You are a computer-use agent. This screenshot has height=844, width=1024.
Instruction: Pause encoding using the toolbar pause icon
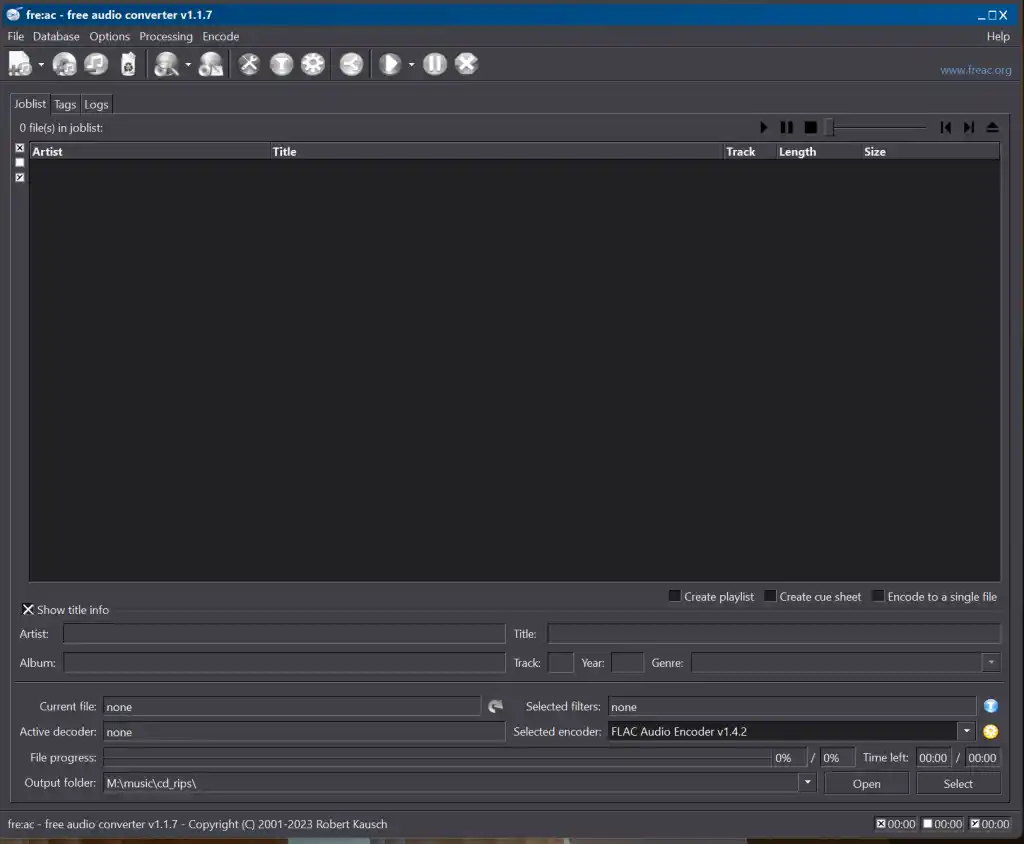(434, 64)
